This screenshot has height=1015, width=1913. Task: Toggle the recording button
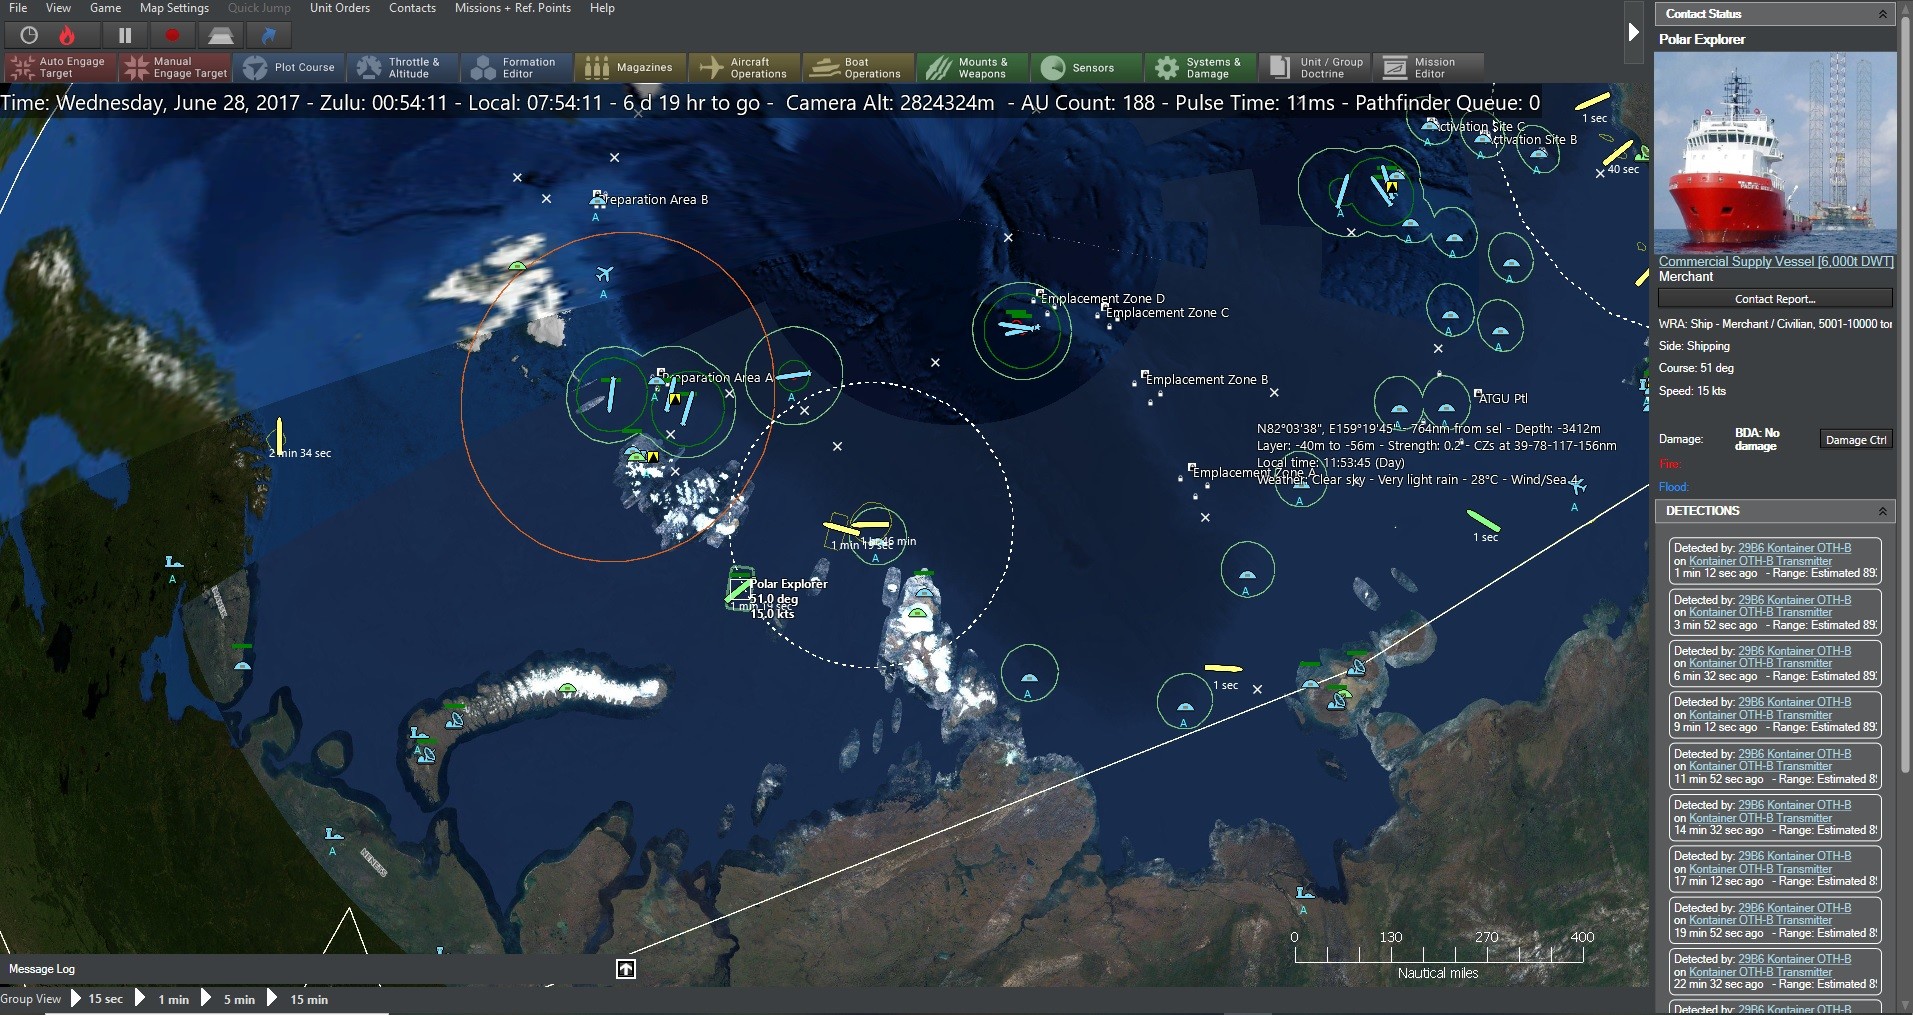click(x=171, y=35)
